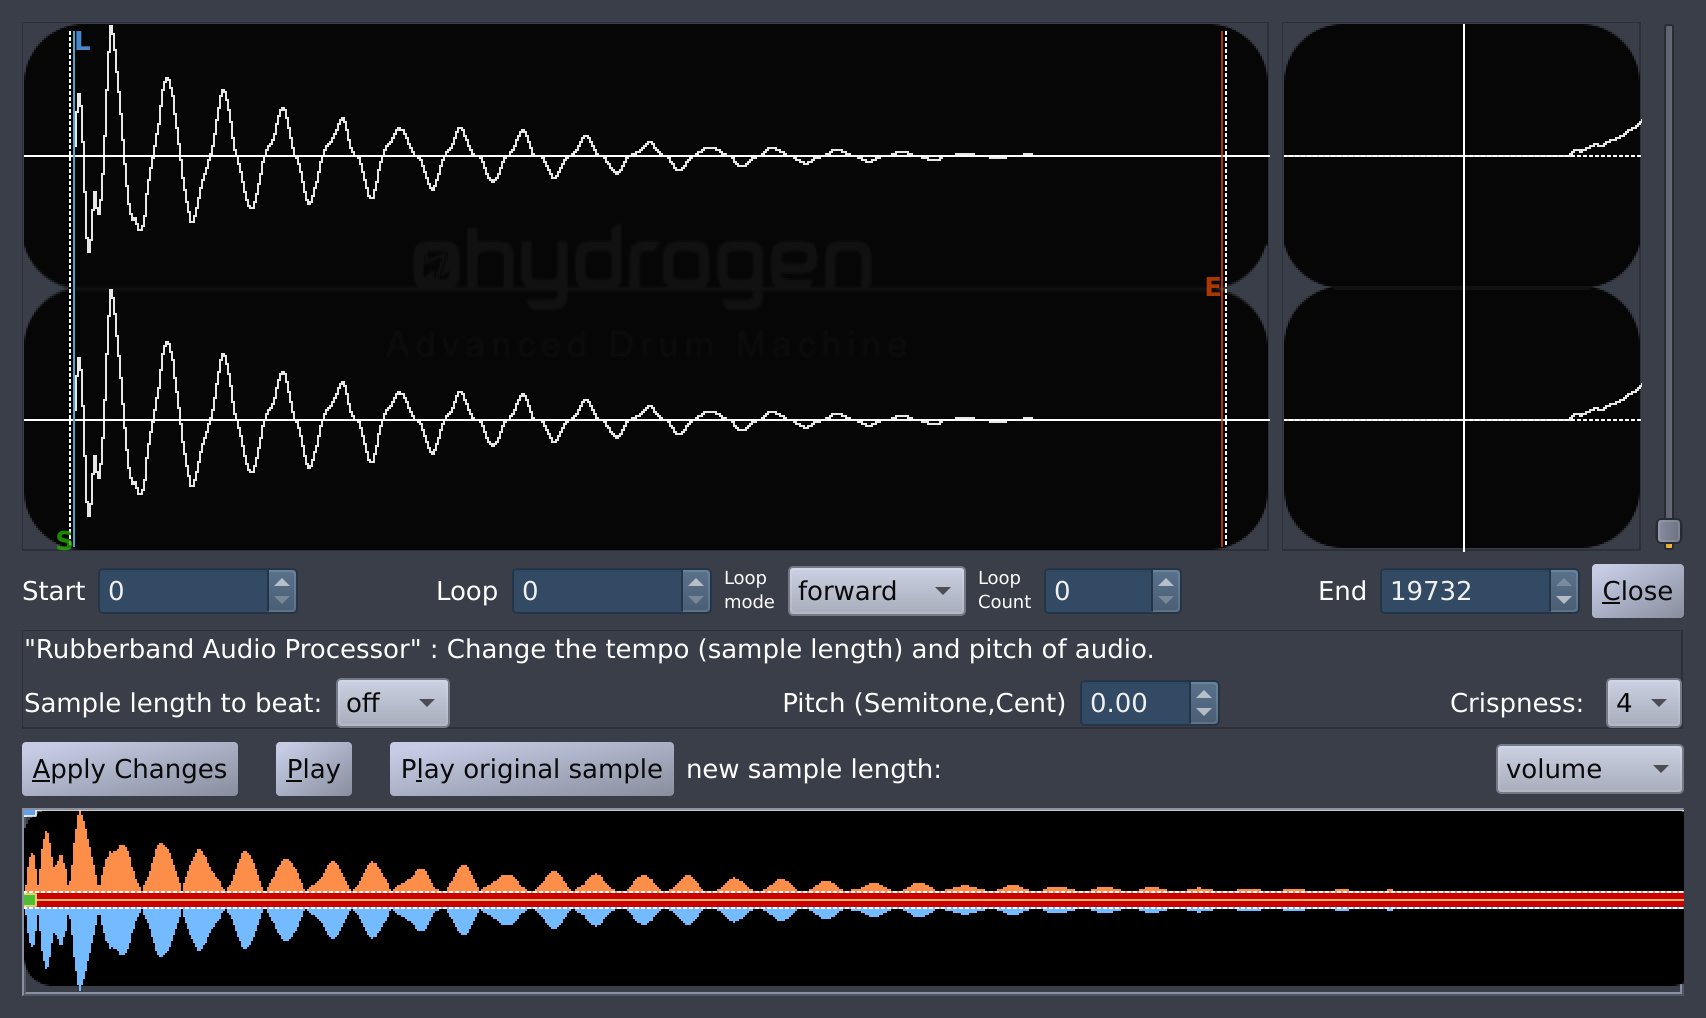Nudge the Pitch value up one step
Screen dimensions: 1706x1018
pyautogui.click(x=1203, y=693)
